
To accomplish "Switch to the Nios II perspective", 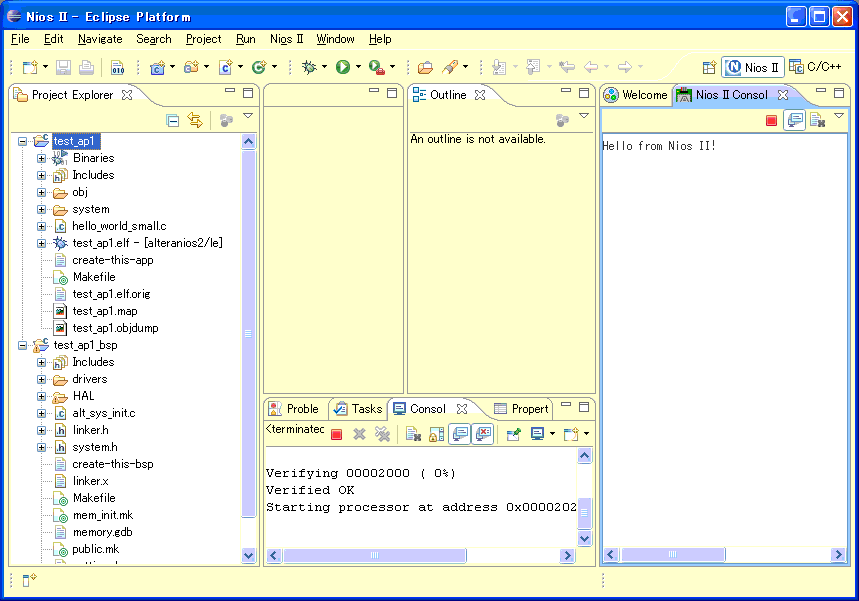I will pyautogui.click(x=753, y=67).
